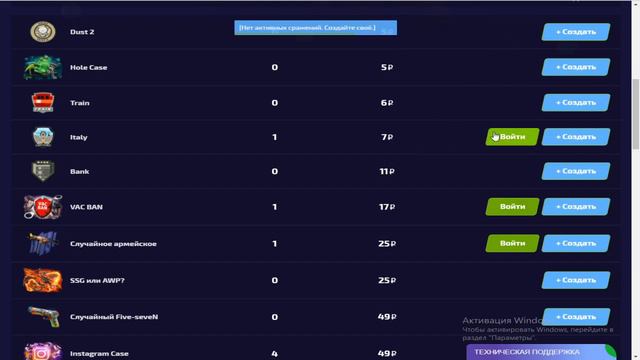Viewport: 640px width, 360px height.
Task: Click the VAC BAN case name
Action: click(x=87, y=207)
